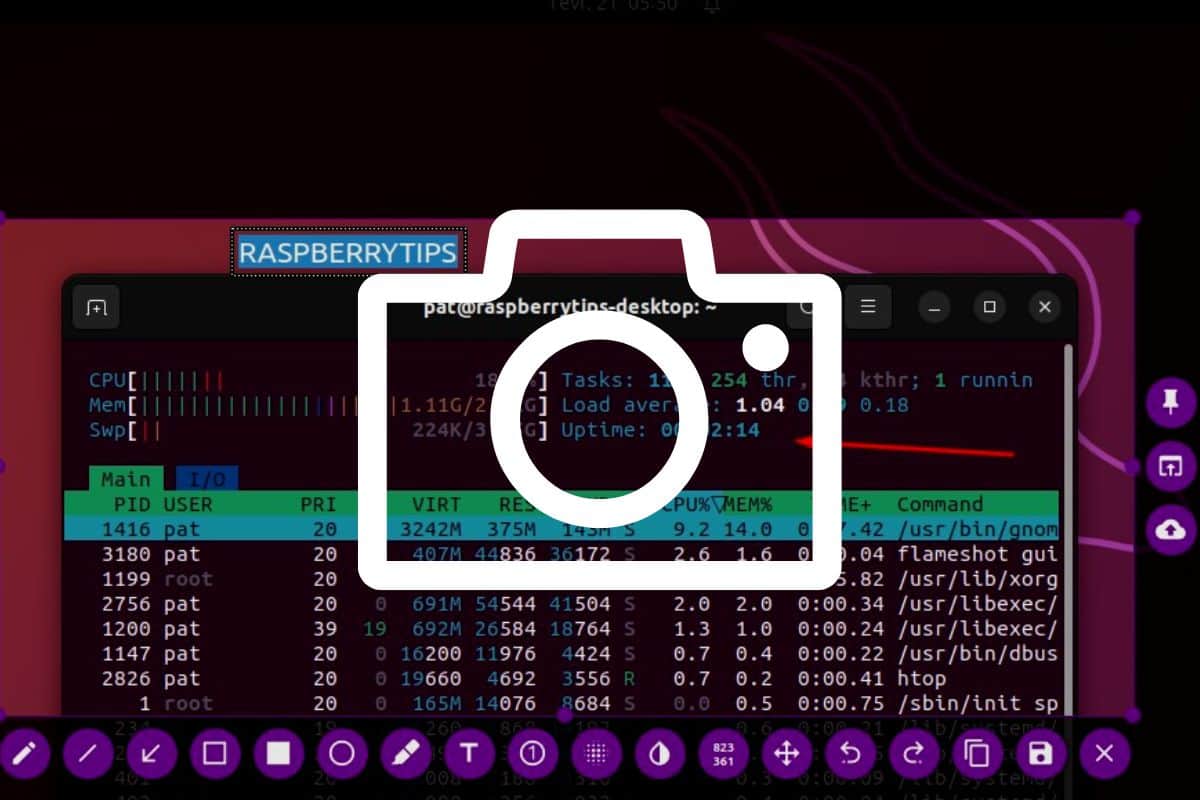Pin the screenshot to the screen
This screenshot has width=1200, height=800.
pyautogui.click(x=1170, y=405)
